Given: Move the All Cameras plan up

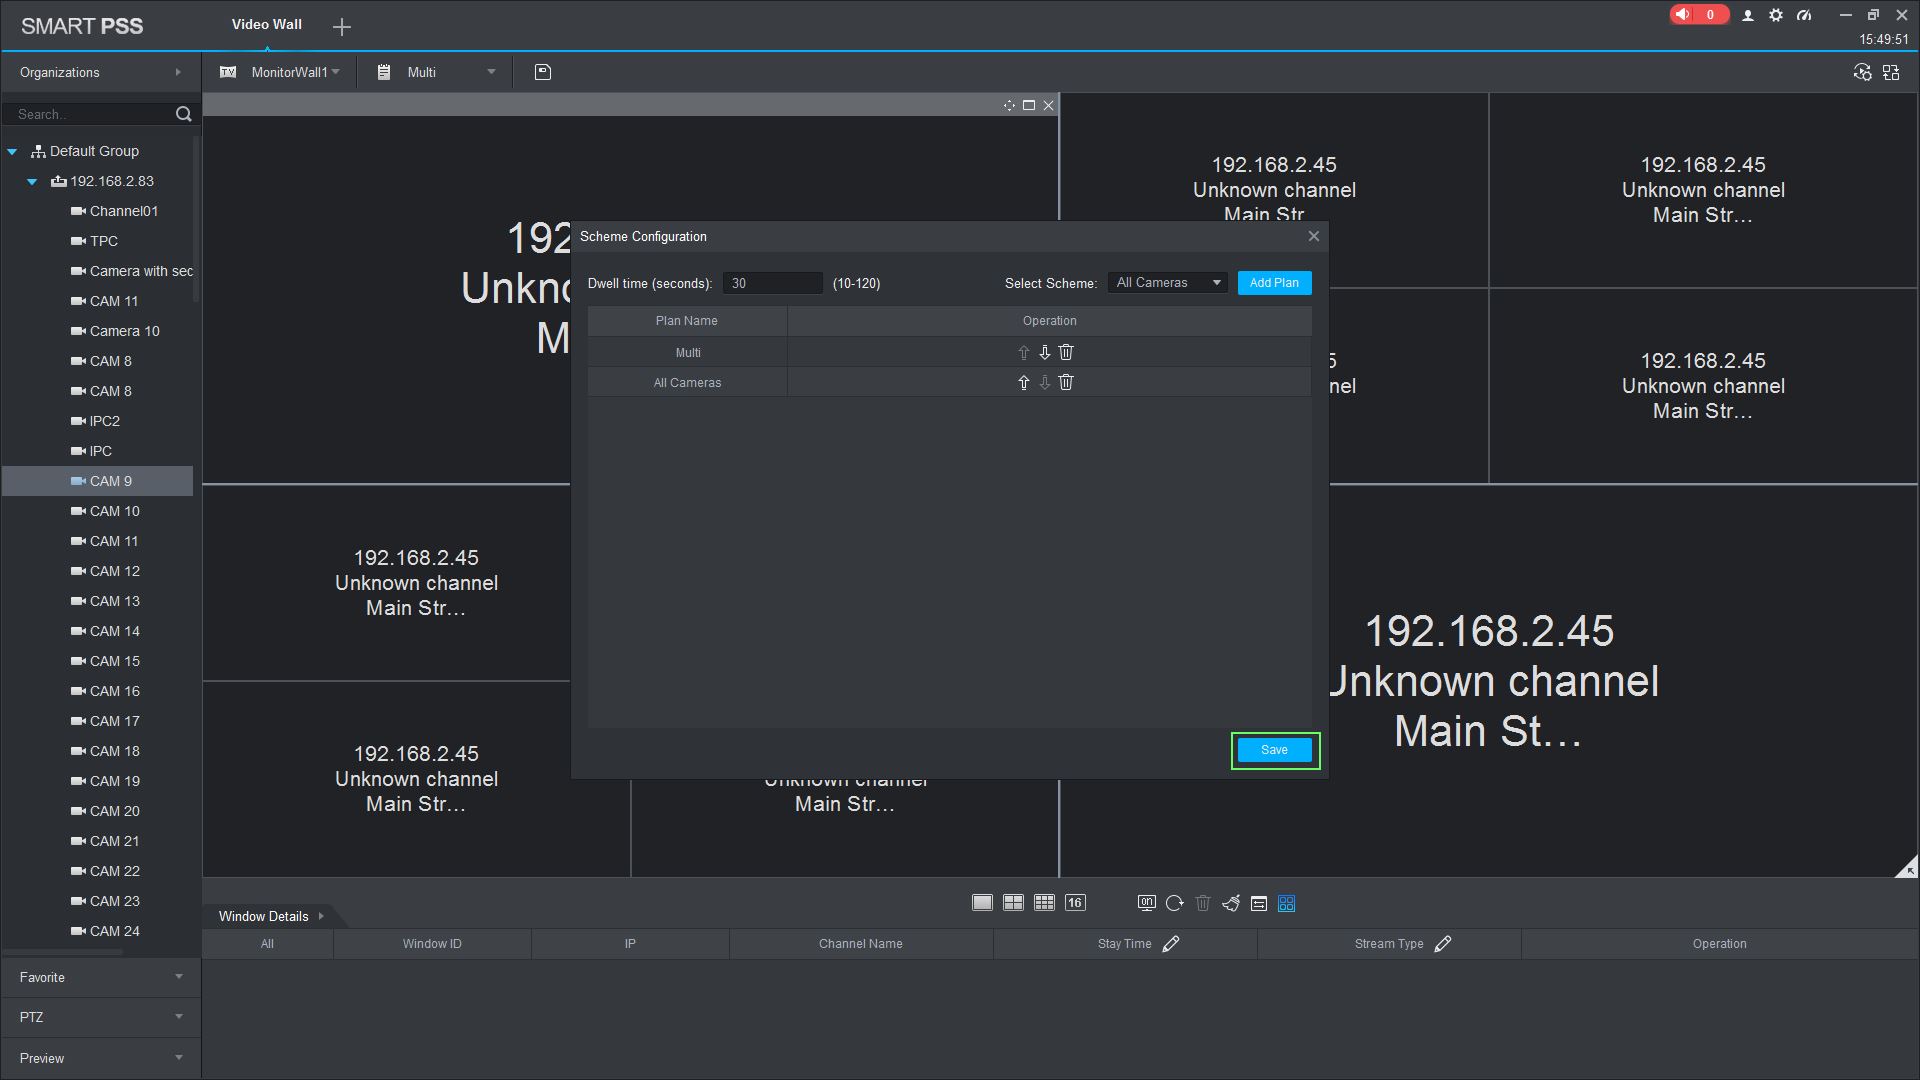Looking at the screenshot, I should (x=1023, y=382).
